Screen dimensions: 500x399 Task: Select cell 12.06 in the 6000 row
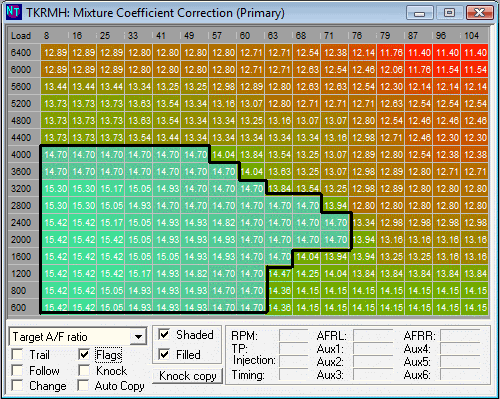click(x=391, y=70)
